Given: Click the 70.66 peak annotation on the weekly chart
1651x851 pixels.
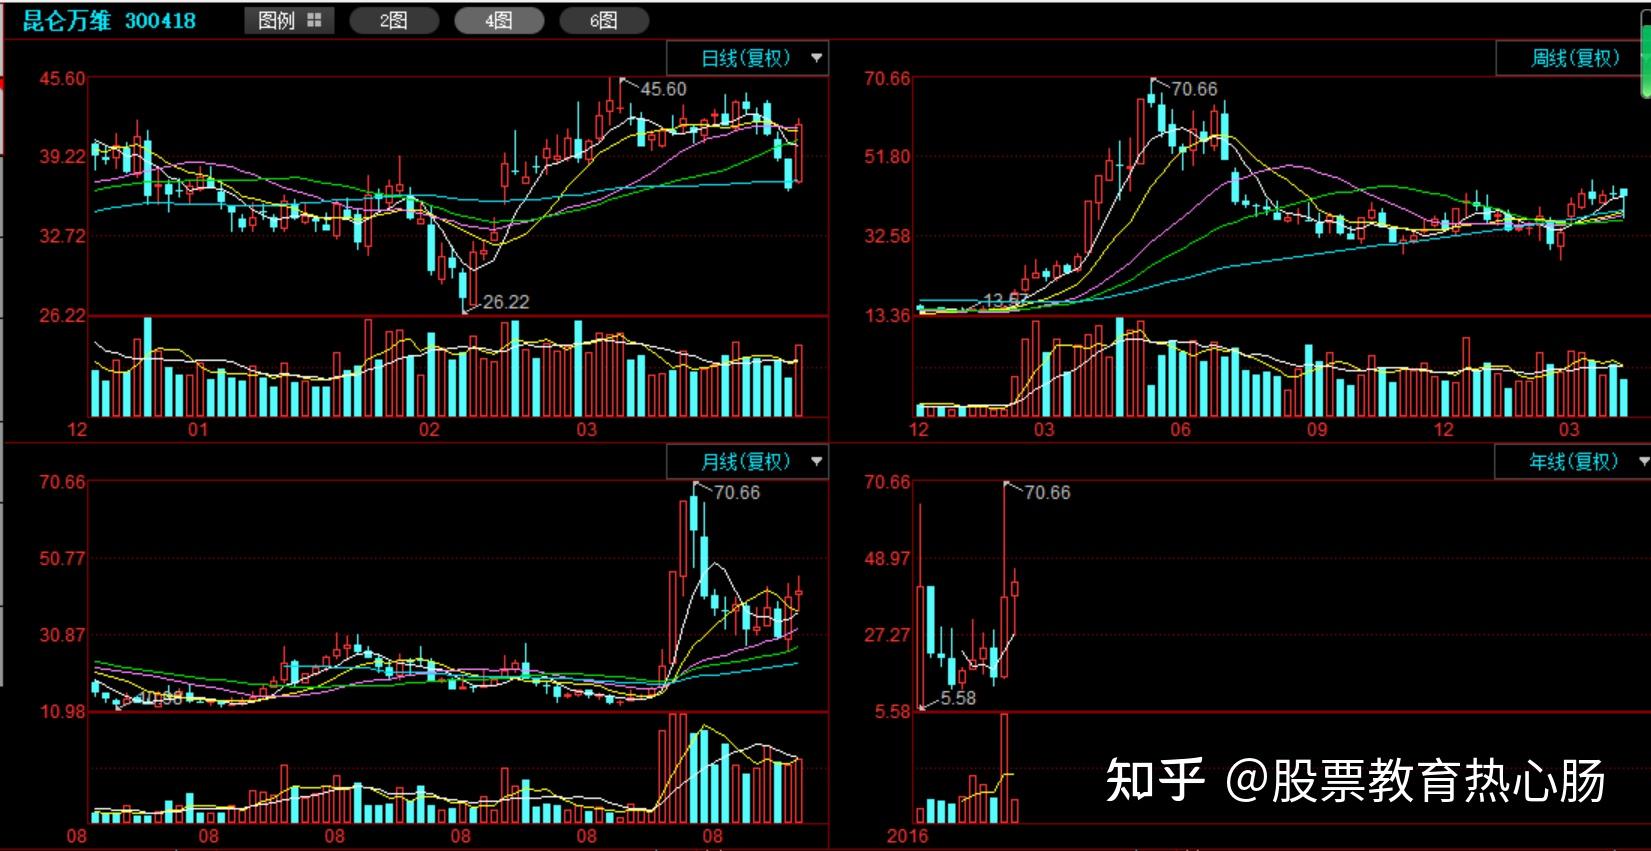Looking at the screenshot, I should tap(1194, 89).
